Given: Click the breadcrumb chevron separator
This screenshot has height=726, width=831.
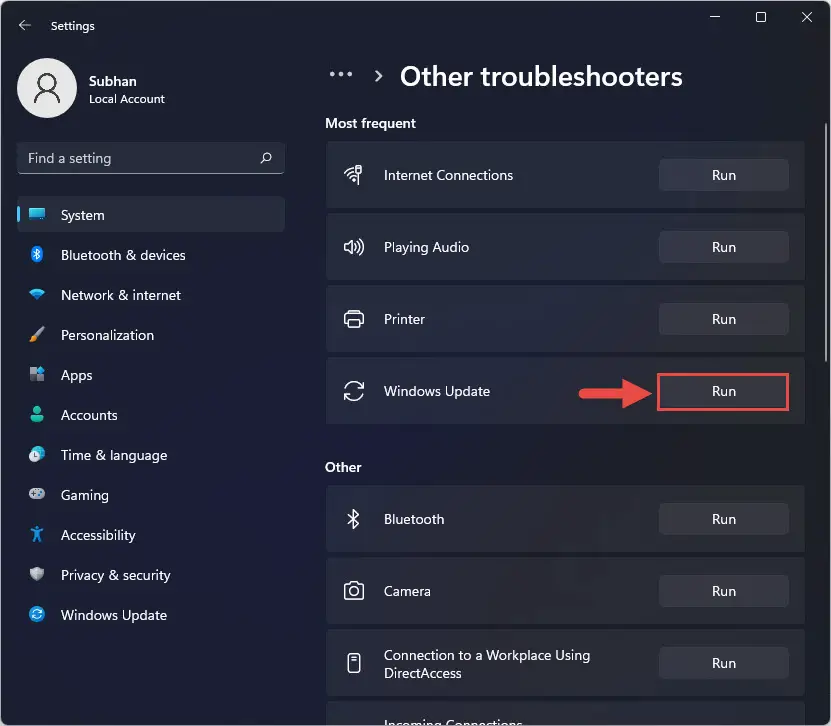Looking at the screenshot, I should [x=378, y=76].
